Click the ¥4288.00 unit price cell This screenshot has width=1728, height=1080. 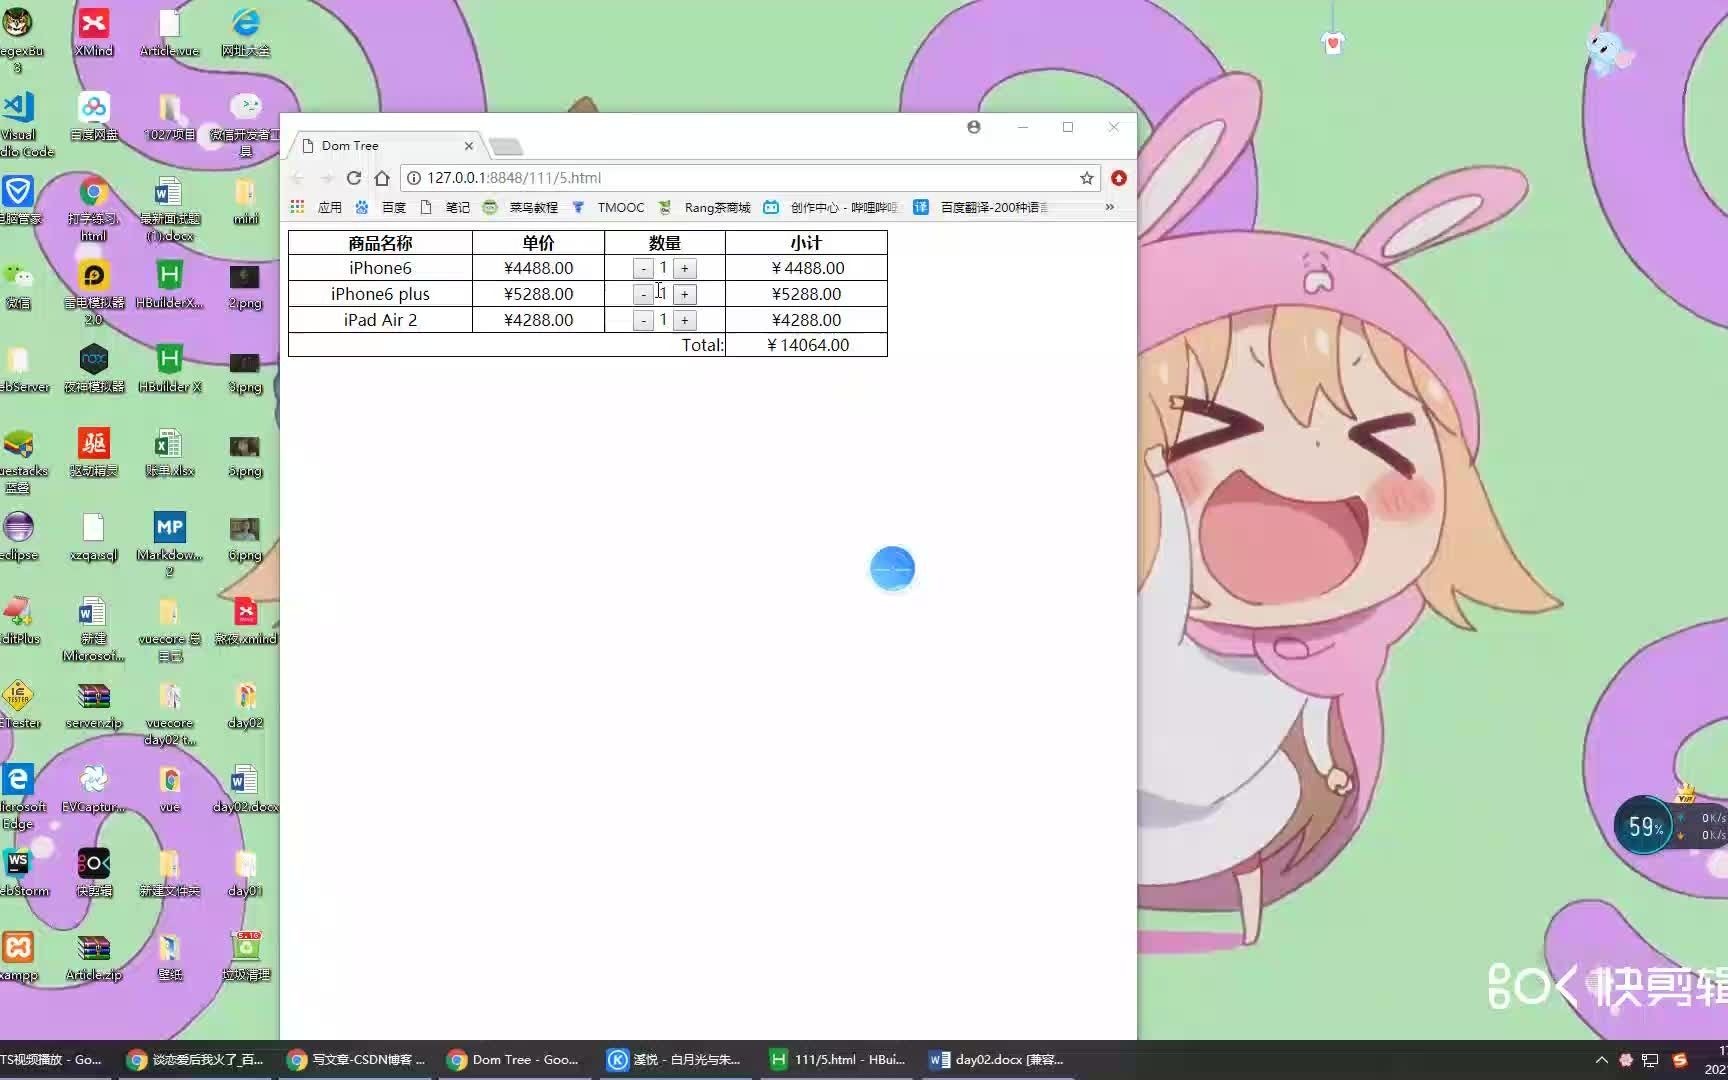pyautogui.click(x=538, y=320)
